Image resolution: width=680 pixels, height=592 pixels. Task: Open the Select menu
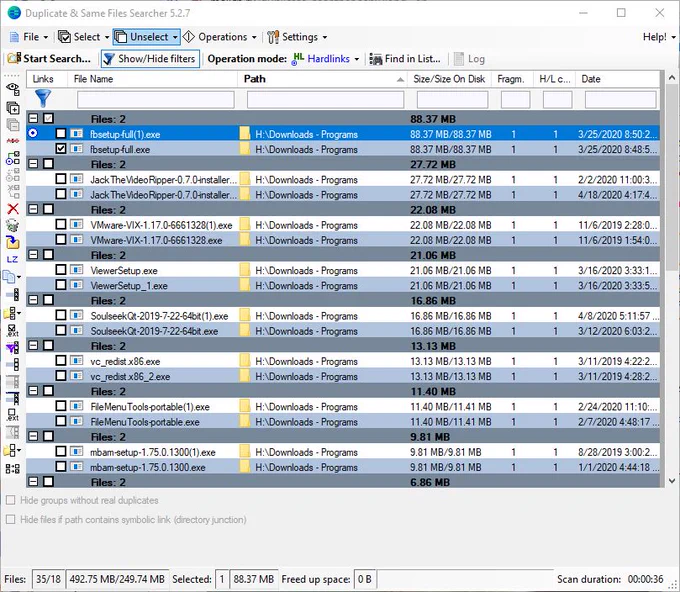pyautogui.click(x=84, y=37)
